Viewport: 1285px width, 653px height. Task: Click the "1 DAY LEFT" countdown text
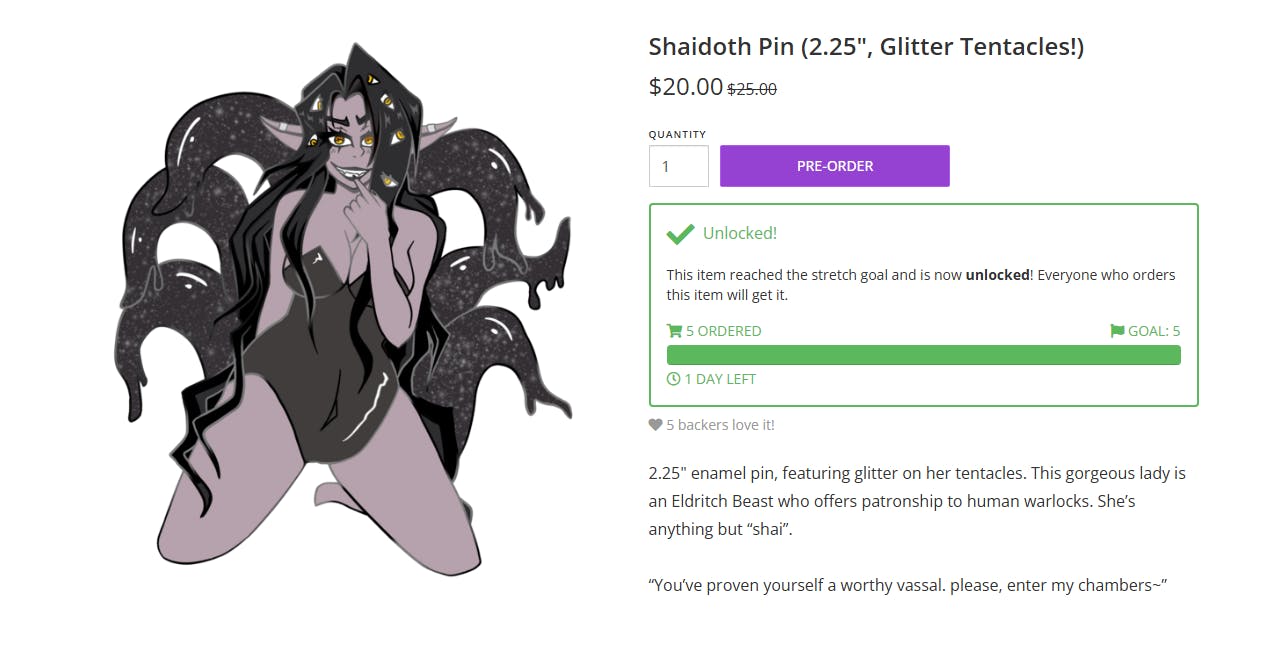(x=720, y=379)
